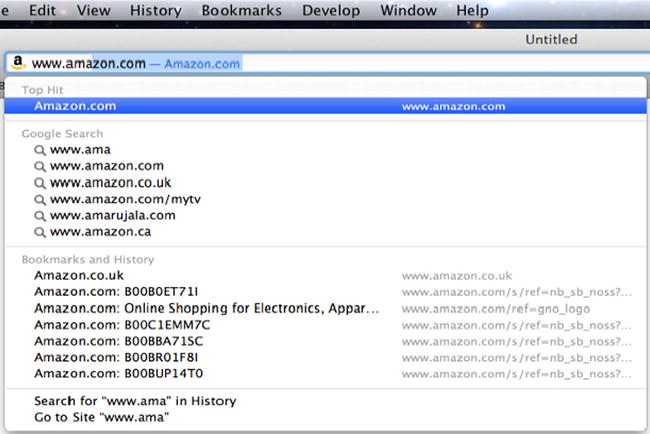
Task: Open "Online Shopping for Electronics" history entry
Action: [x=325, y=308]
